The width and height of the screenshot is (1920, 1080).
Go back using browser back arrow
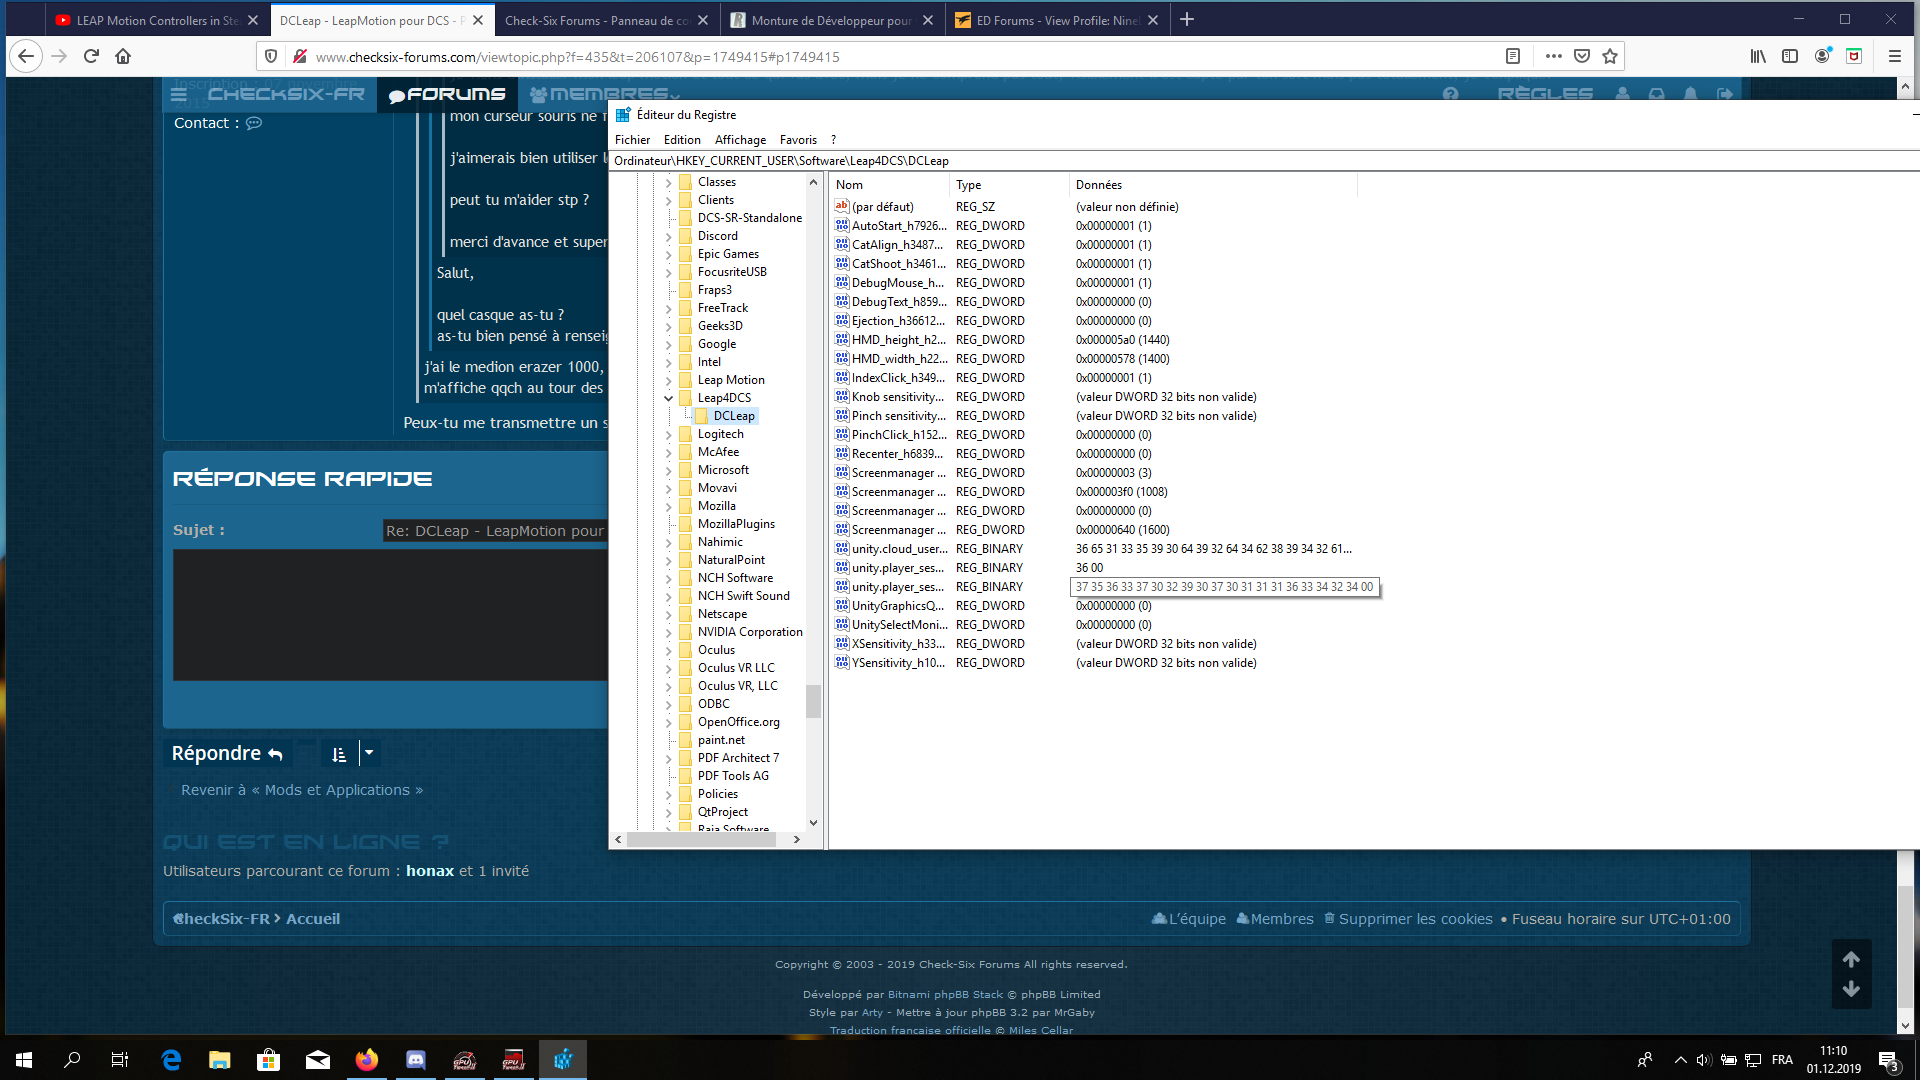tap(26, 57)
